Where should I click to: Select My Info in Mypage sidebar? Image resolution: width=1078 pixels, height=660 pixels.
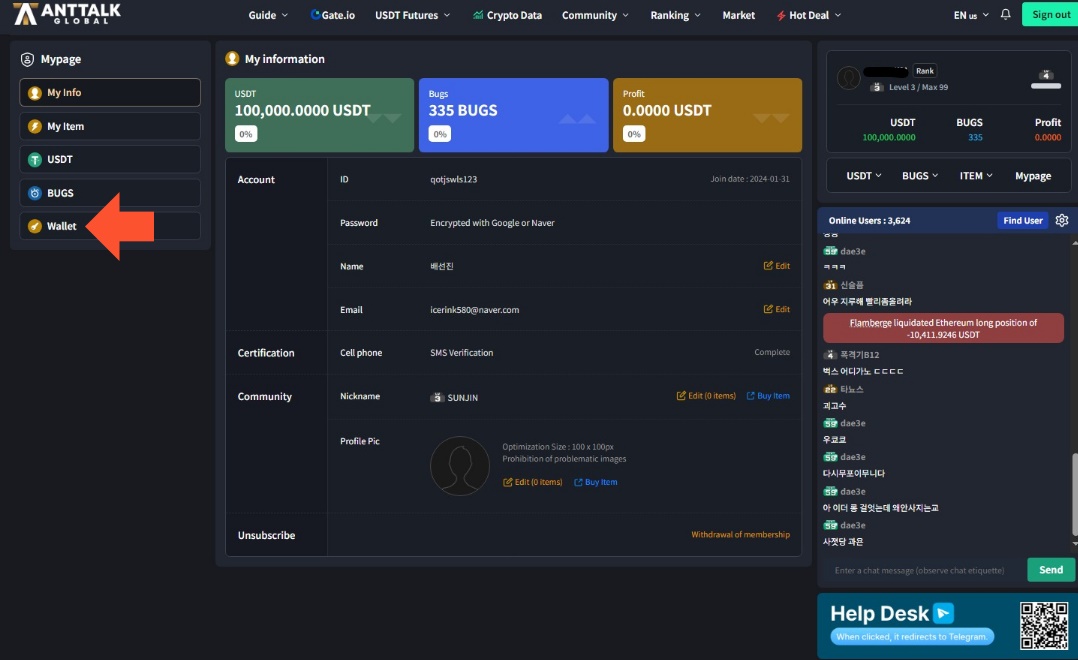[110, 93]
